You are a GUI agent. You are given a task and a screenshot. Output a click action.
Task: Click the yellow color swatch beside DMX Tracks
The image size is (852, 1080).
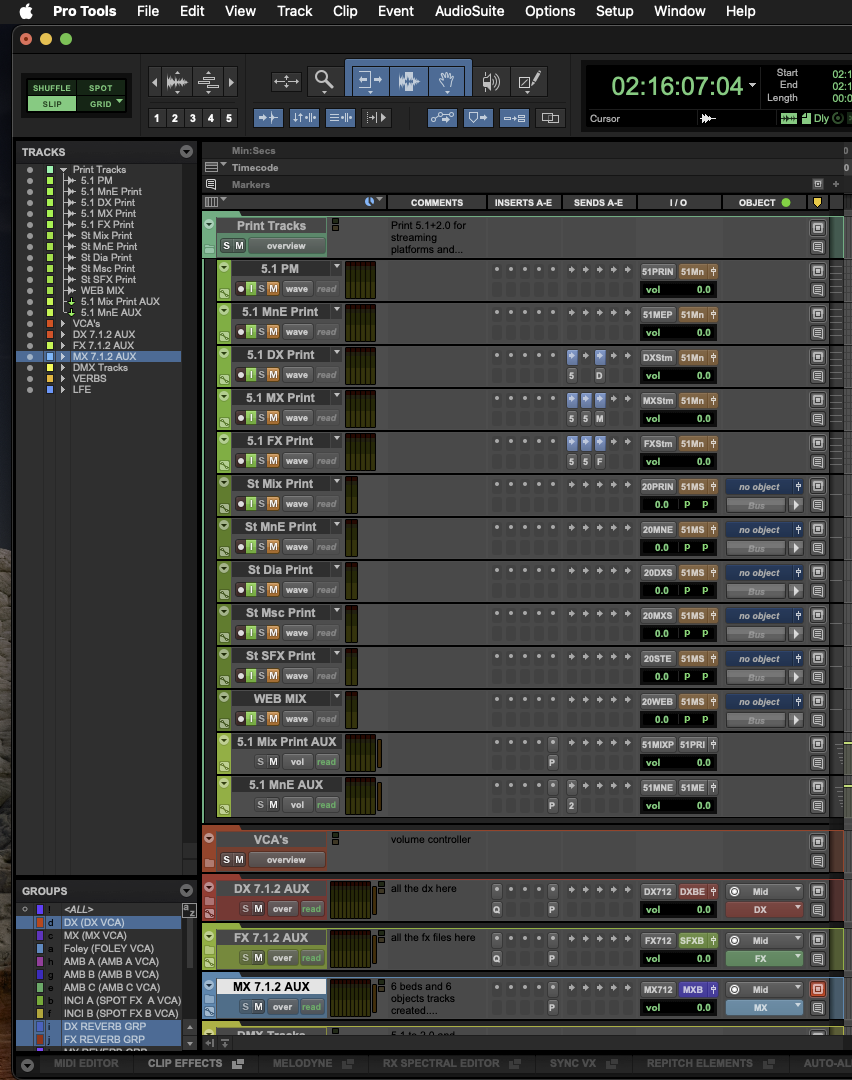50,368
